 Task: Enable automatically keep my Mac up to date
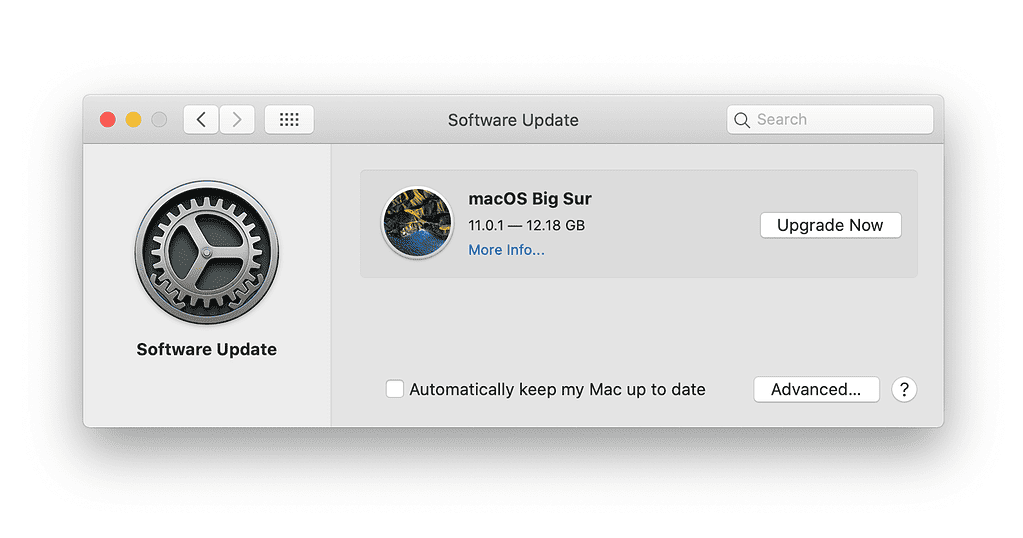click(395, 390)
